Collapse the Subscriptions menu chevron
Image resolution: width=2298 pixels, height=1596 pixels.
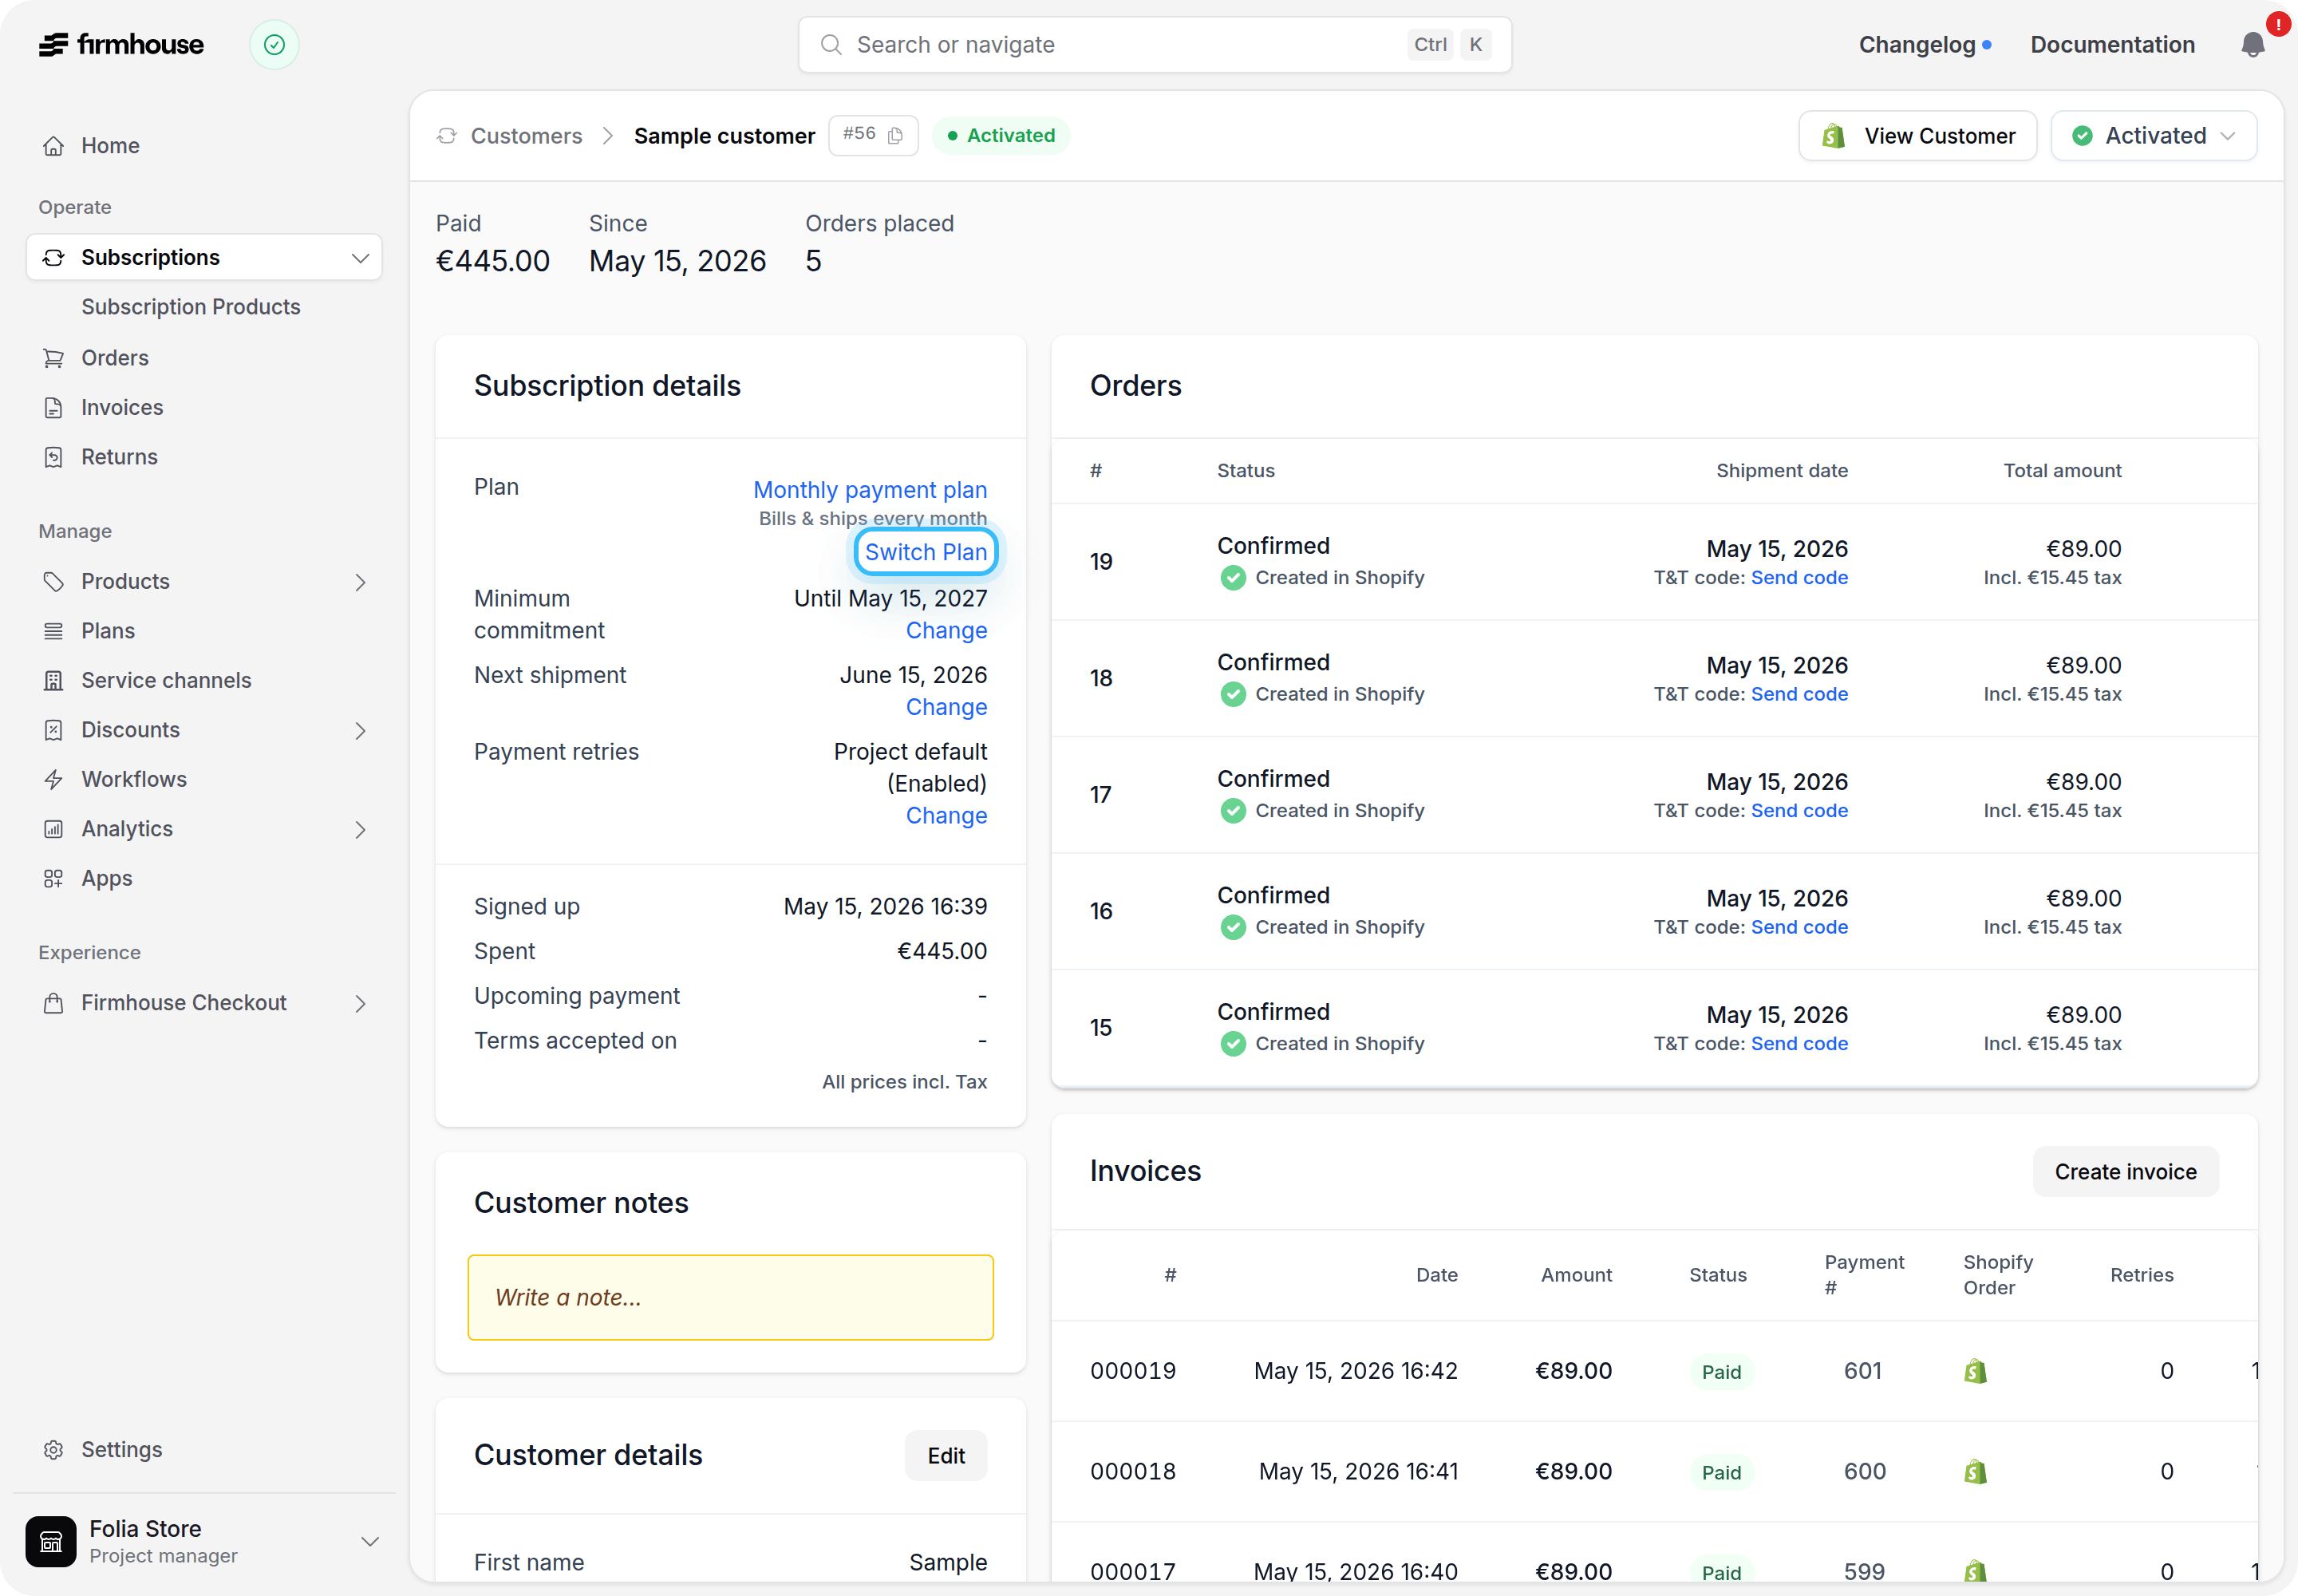(361, 258)
